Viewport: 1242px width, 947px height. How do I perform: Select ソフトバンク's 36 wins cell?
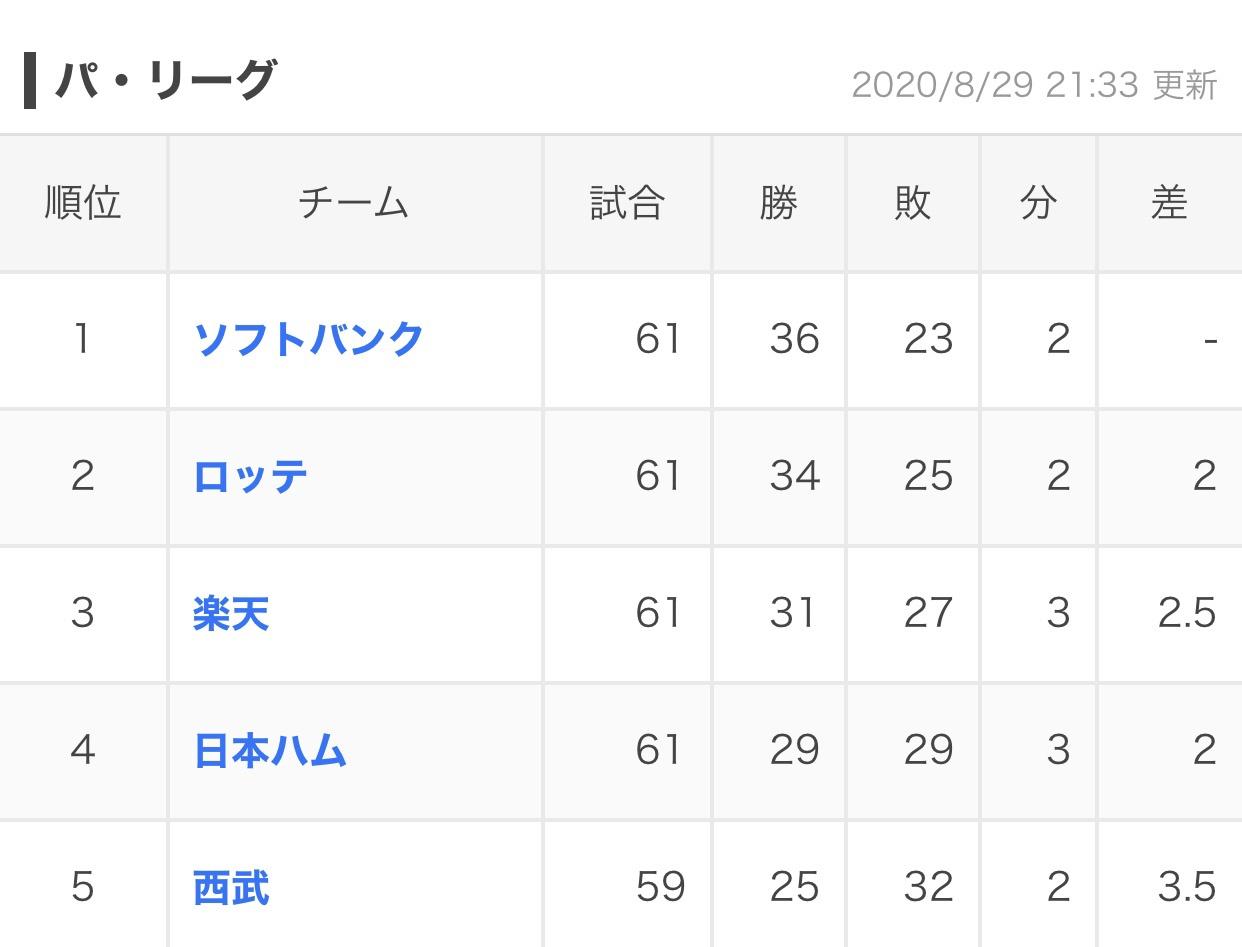click(794, 340)
